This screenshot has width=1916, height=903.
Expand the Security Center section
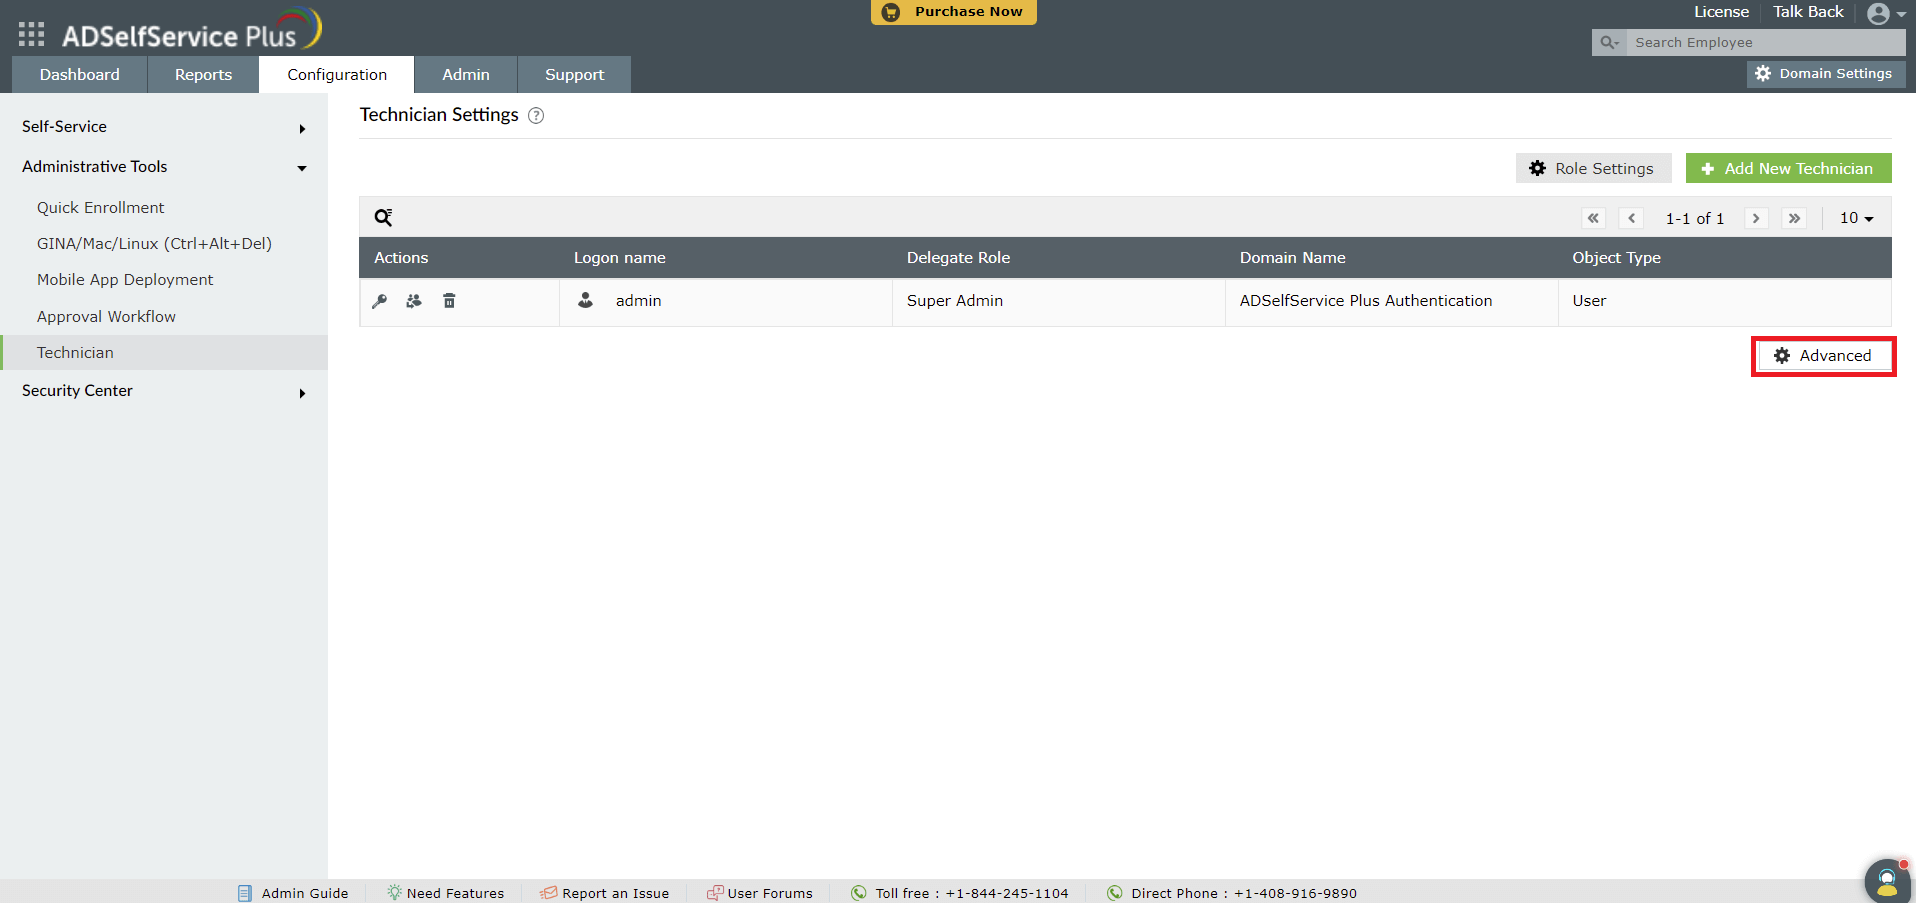(164, 391)
